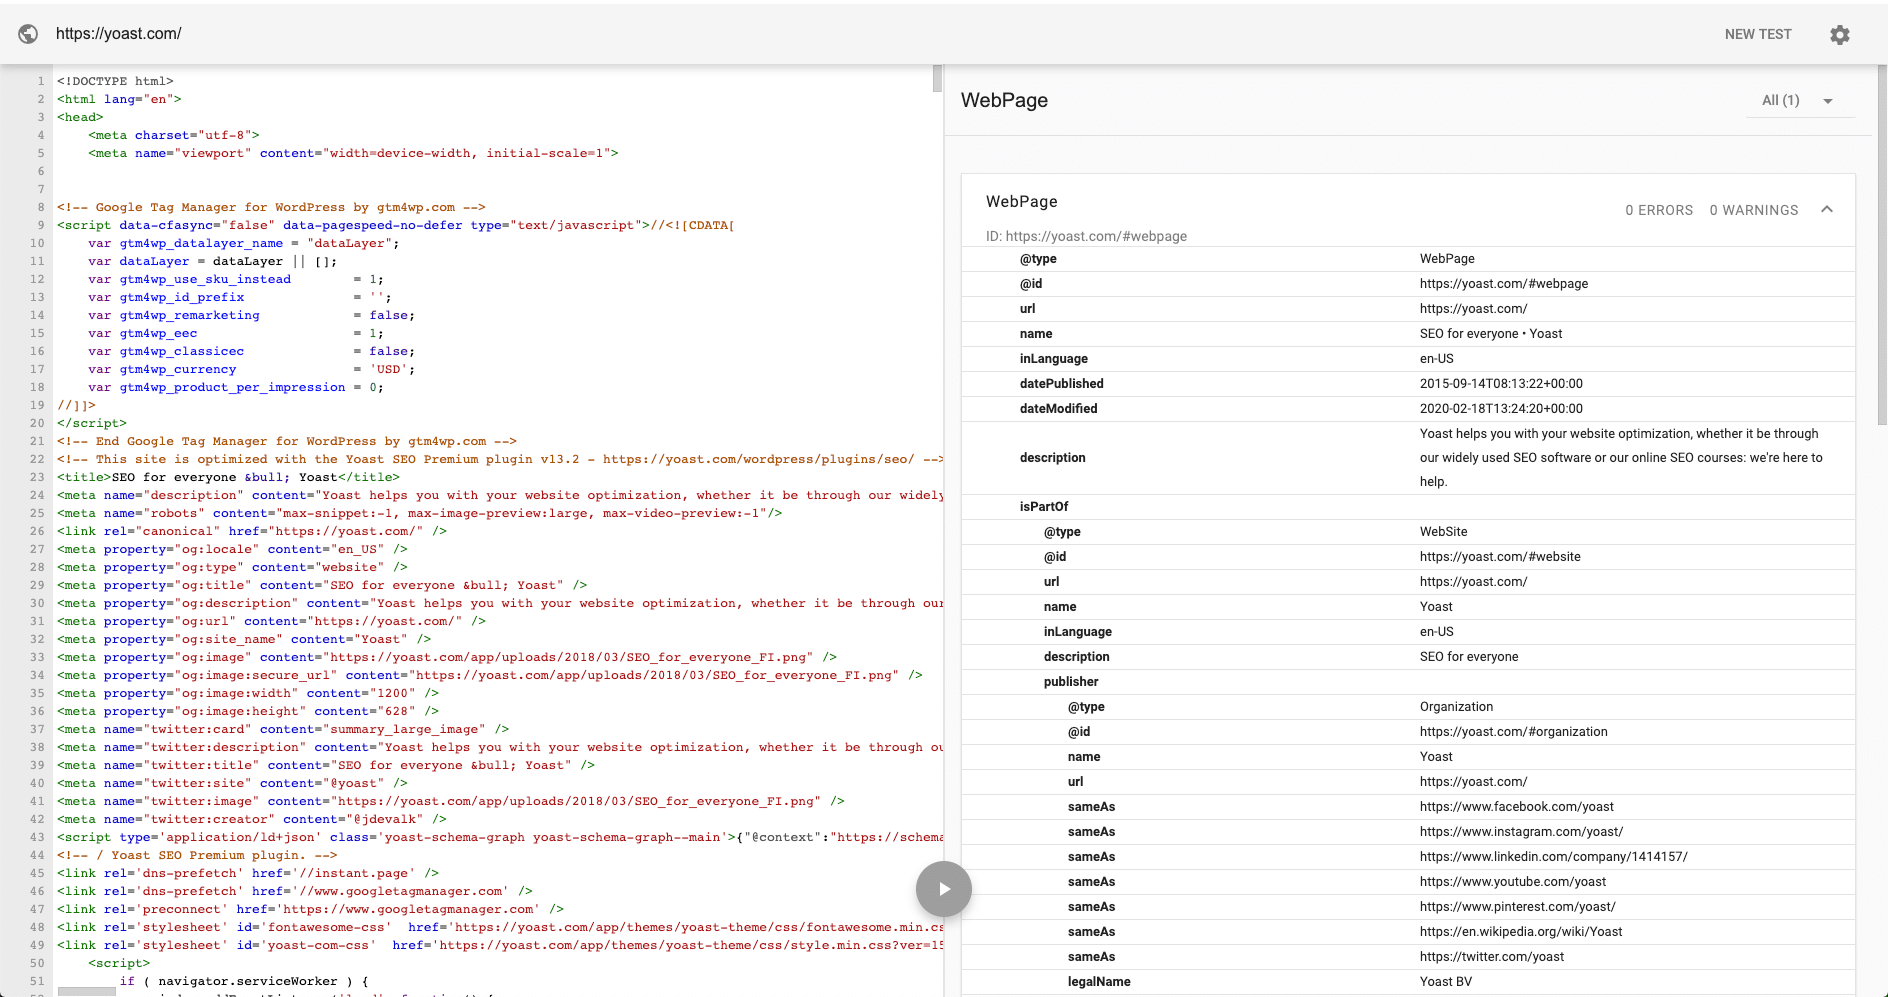
Task: Click the canonical yoast.com link in code
Action: [x=347, y=531]
